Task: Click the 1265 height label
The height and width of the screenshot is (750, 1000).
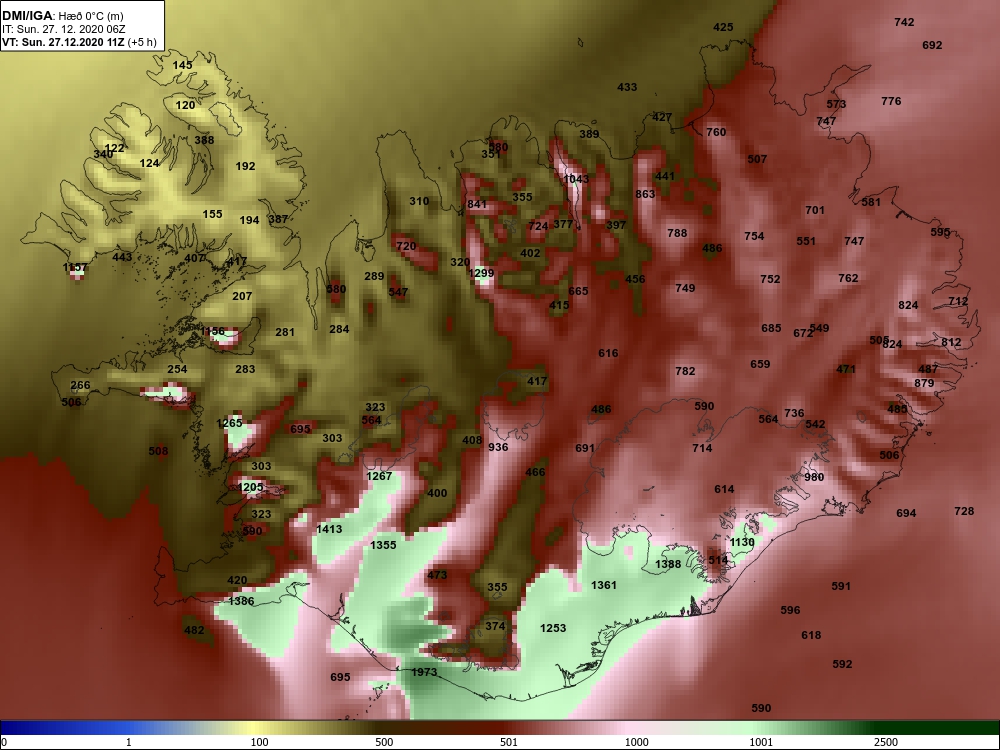Action: coord(230,423)
